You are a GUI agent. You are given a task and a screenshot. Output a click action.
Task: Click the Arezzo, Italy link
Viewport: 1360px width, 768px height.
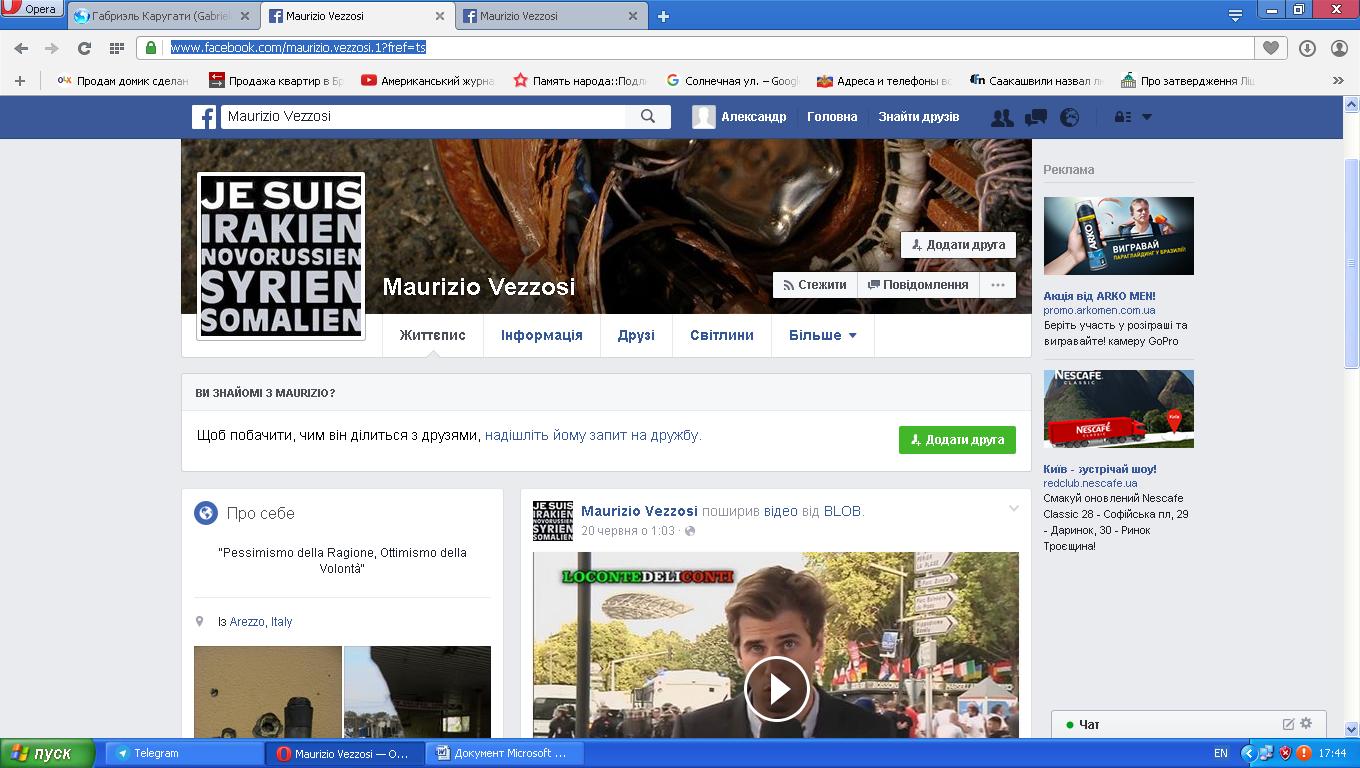click(x=261, y=622)
